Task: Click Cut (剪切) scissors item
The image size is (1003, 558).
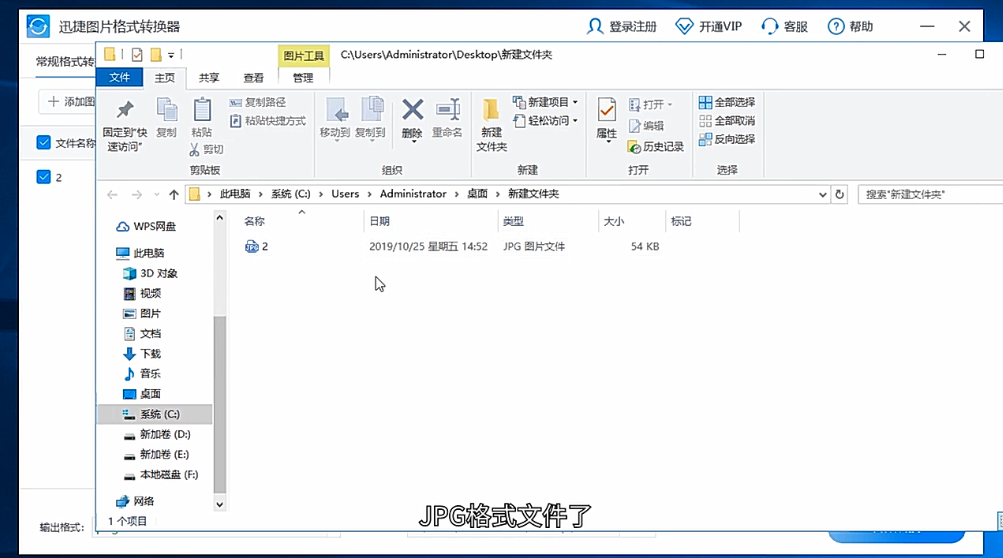Action: (206, 150)
